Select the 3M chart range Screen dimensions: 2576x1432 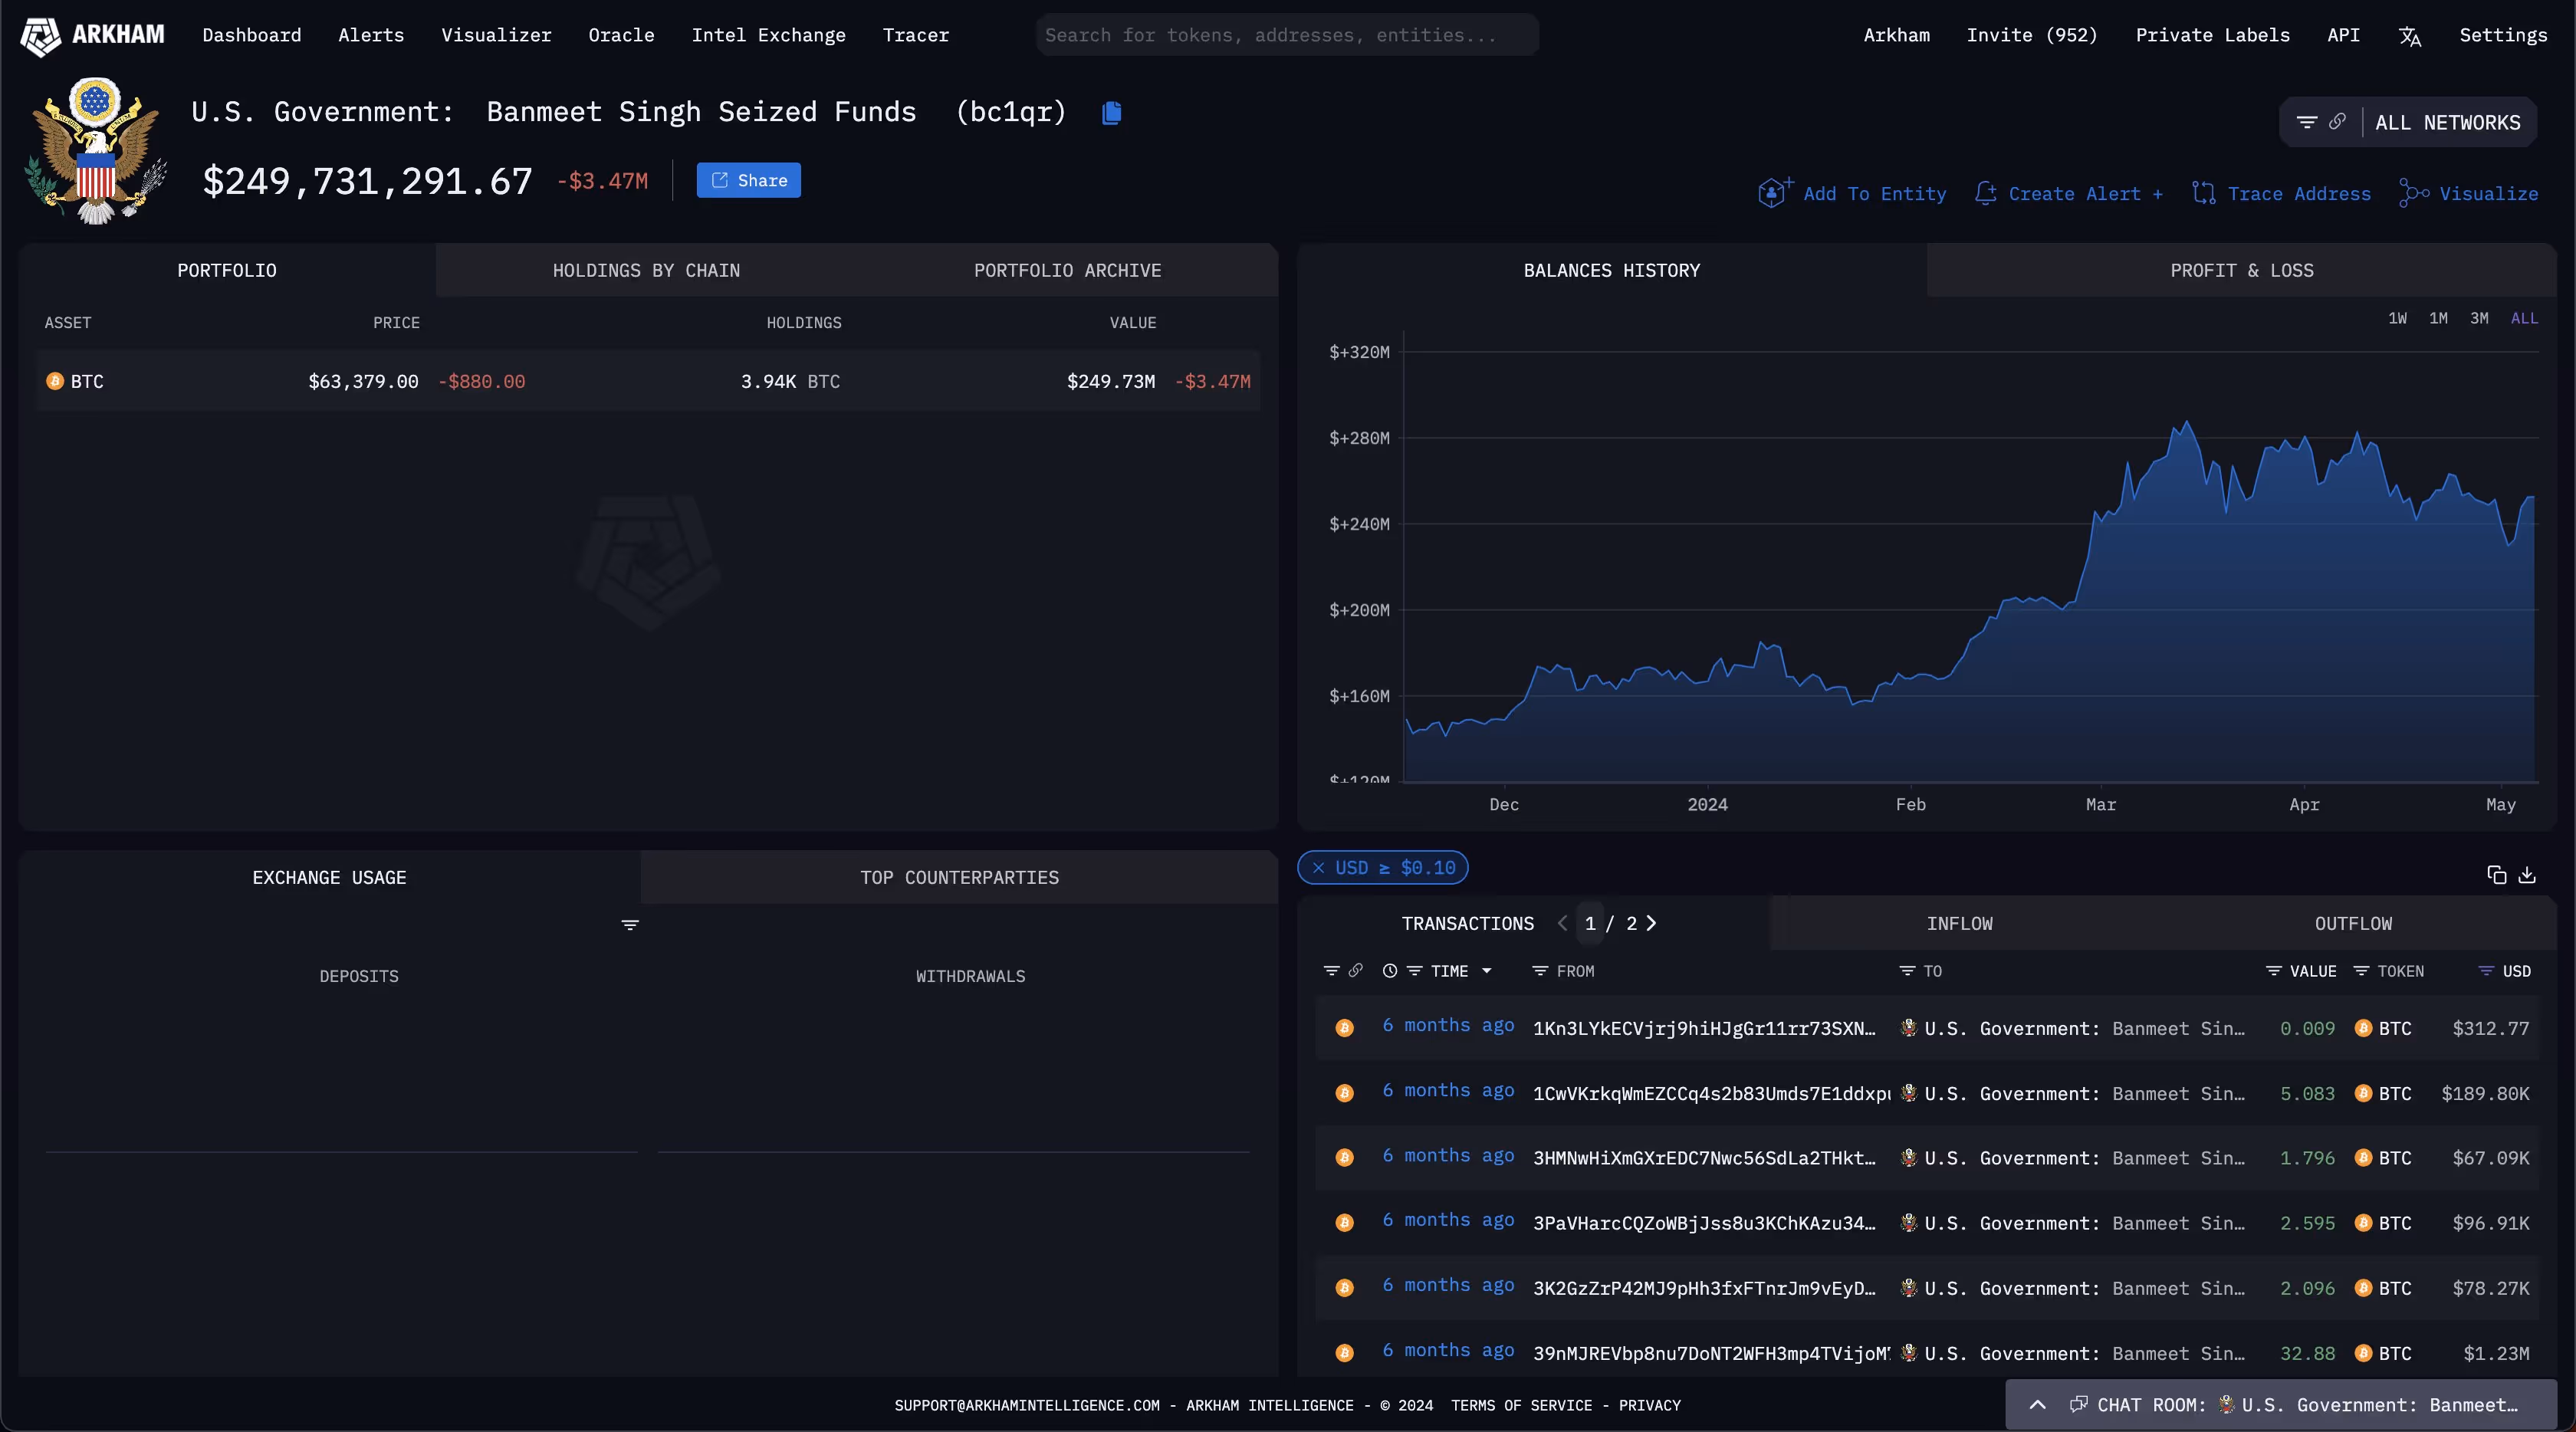tap(2479, 318)
